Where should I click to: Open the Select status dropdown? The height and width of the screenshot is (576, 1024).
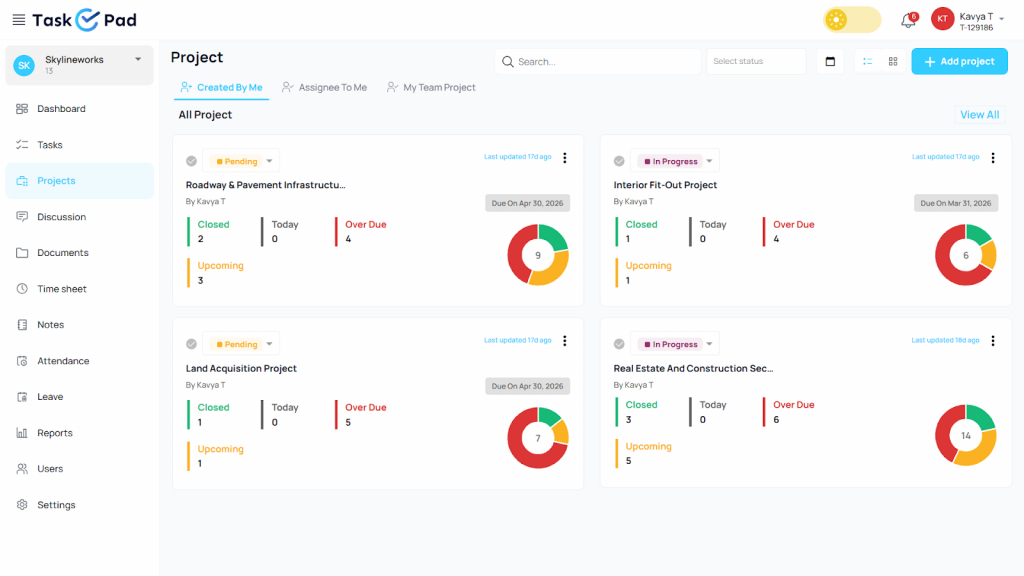756,62
